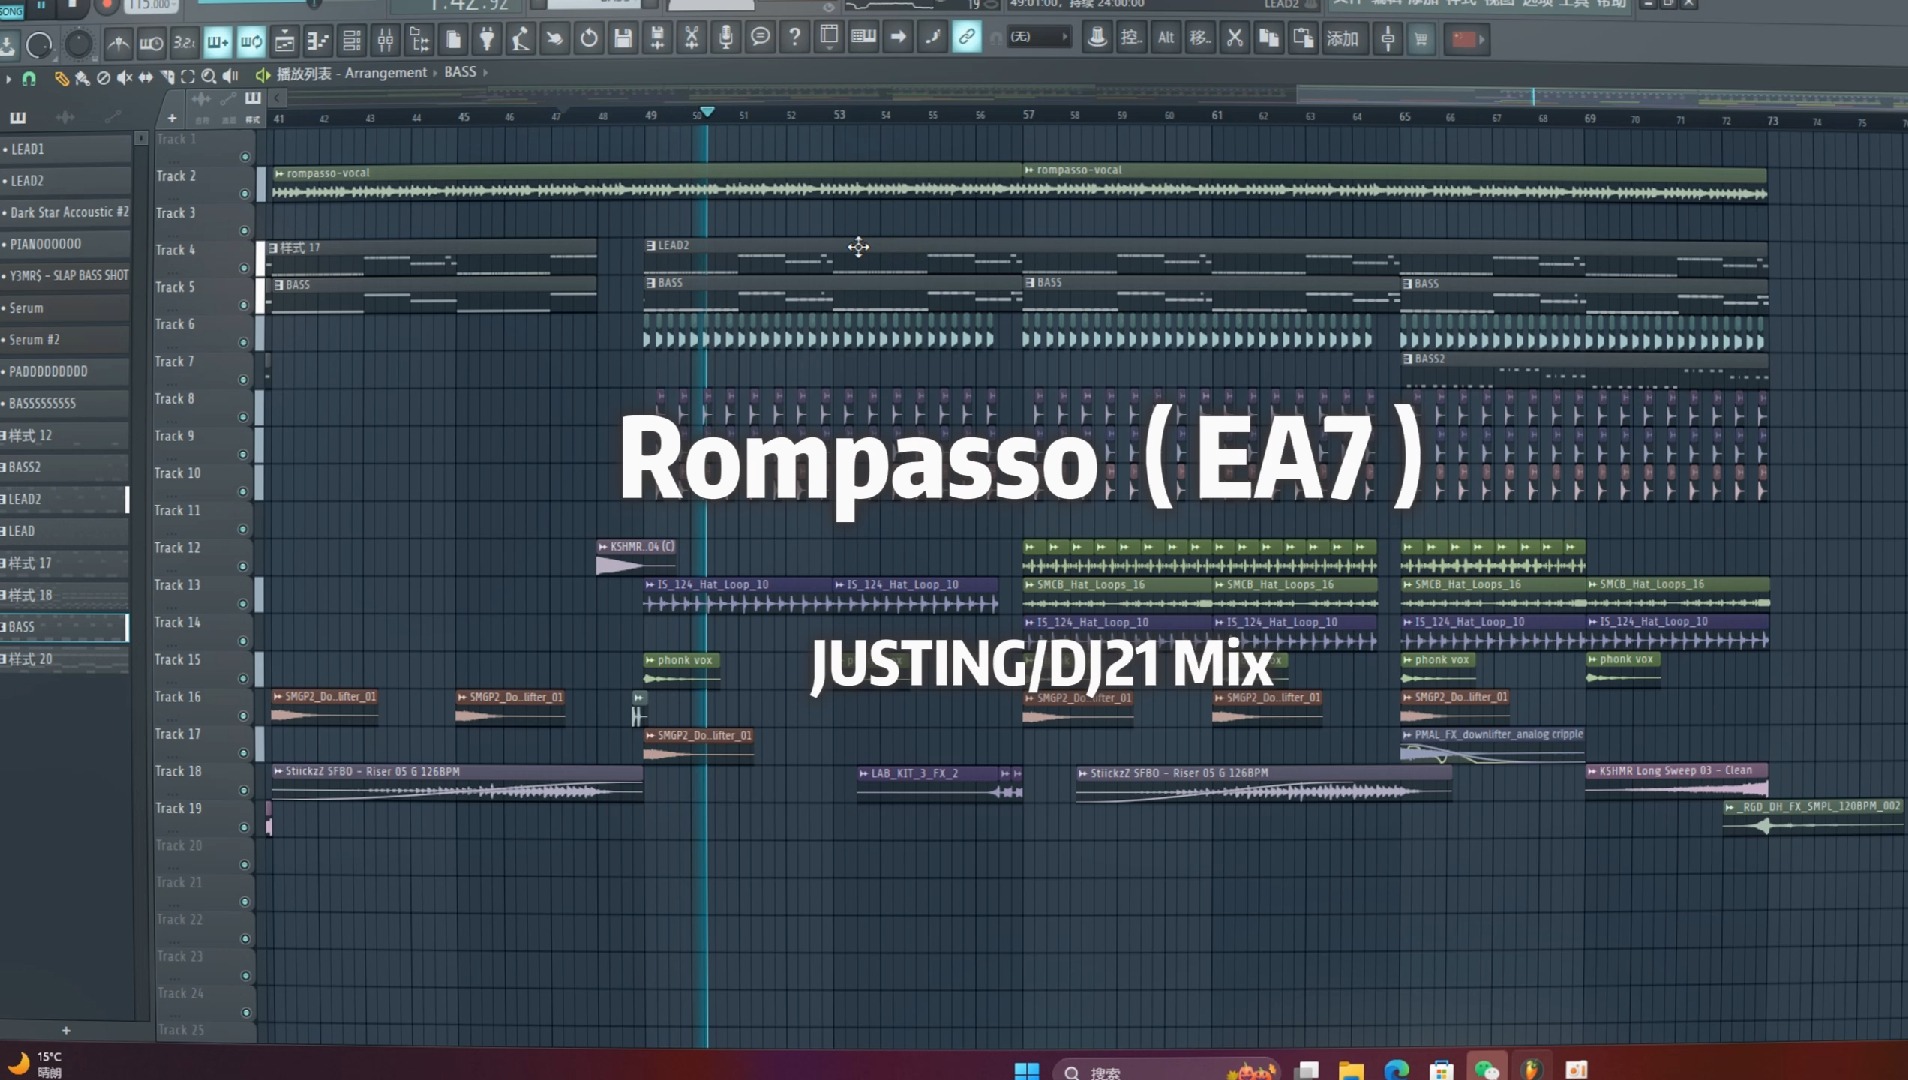Toggle overdub recording mode
Image resolution: width=1908 pixels, height=1080 pixels.
(217, 41)
